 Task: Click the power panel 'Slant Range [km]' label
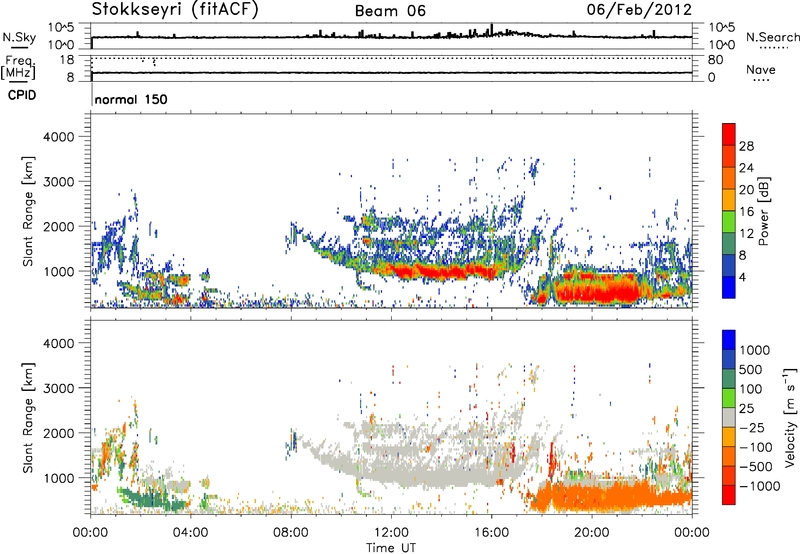[28, 211]
